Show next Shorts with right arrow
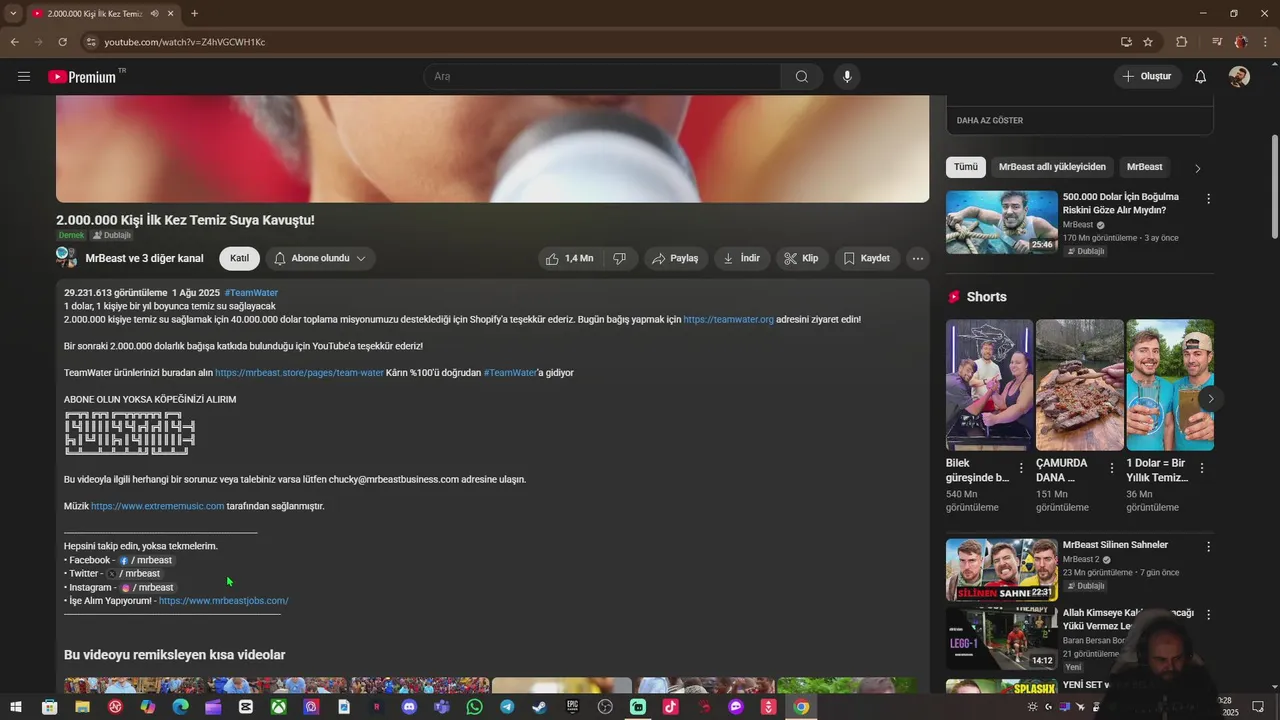 tap(1210, 398)
